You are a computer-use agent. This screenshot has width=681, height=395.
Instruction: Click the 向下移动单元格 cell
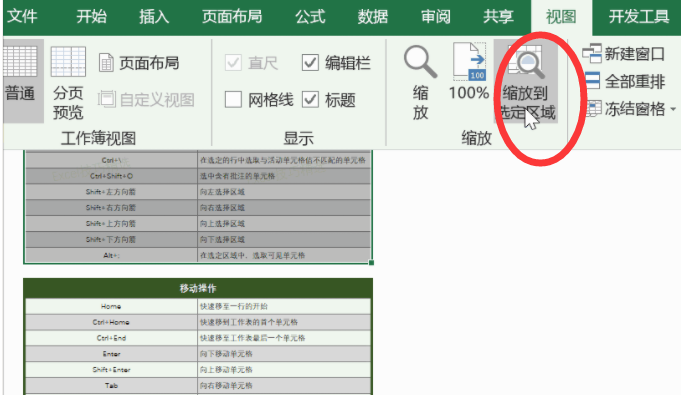(x=284, y=354)
